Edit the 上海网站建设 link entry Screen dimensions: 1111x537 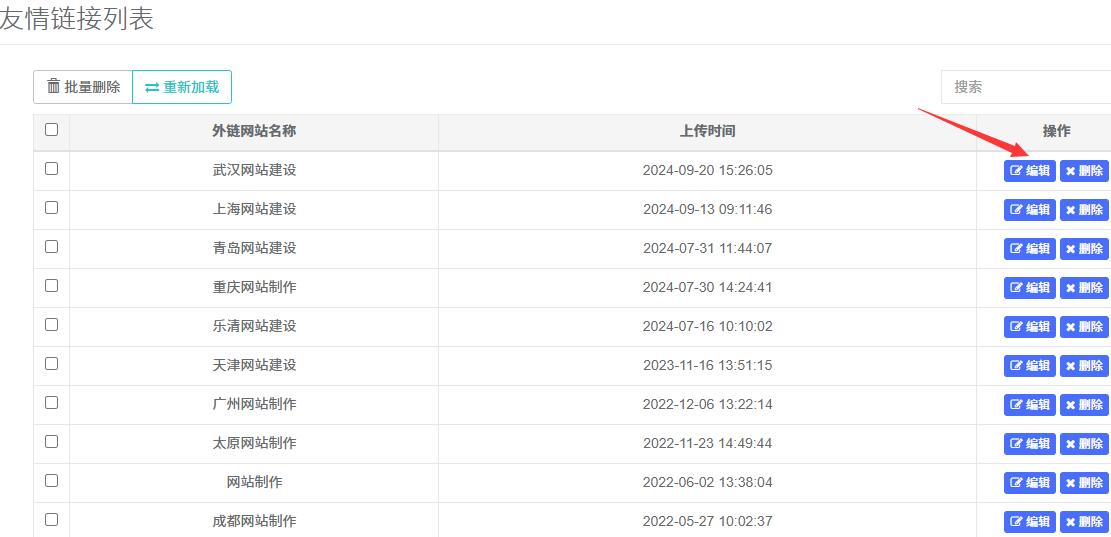click(1029, 210)
